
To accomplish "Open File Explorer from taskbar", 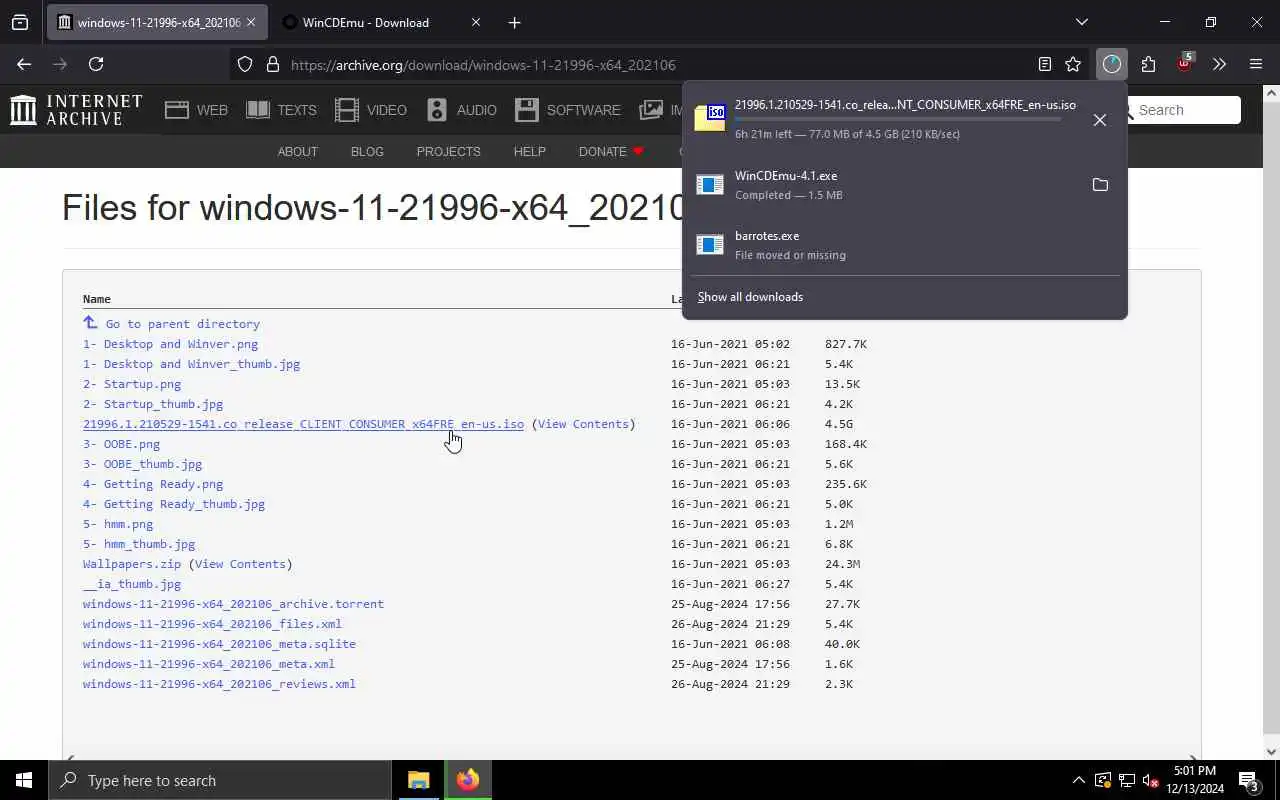I will [x=419, y=780].
